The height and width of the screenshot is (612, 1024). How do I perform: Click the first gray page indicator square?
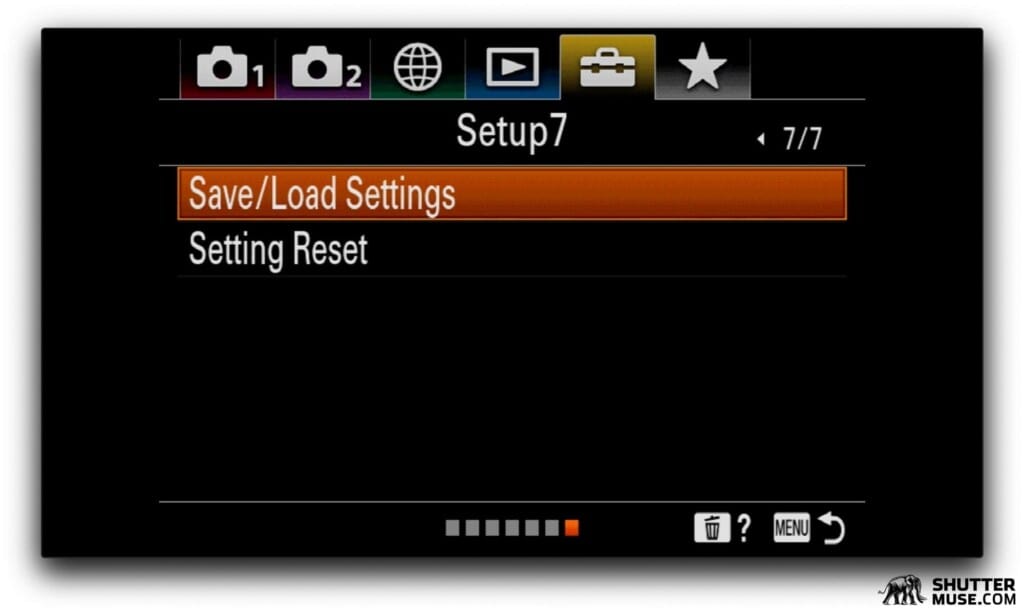pyautogui.click(x=453, y=528)
